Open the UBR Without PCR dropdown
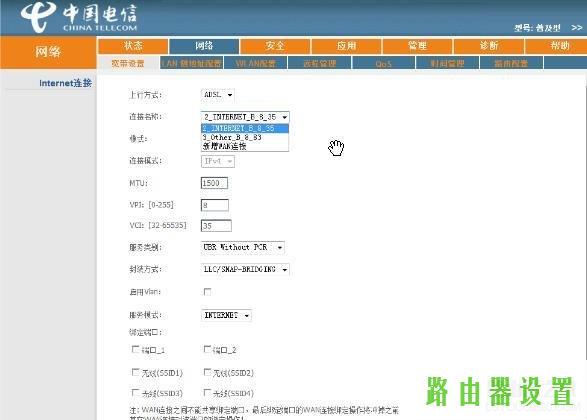Image resolution: width=587 pixels, height=420 pixels. point(243,247)
